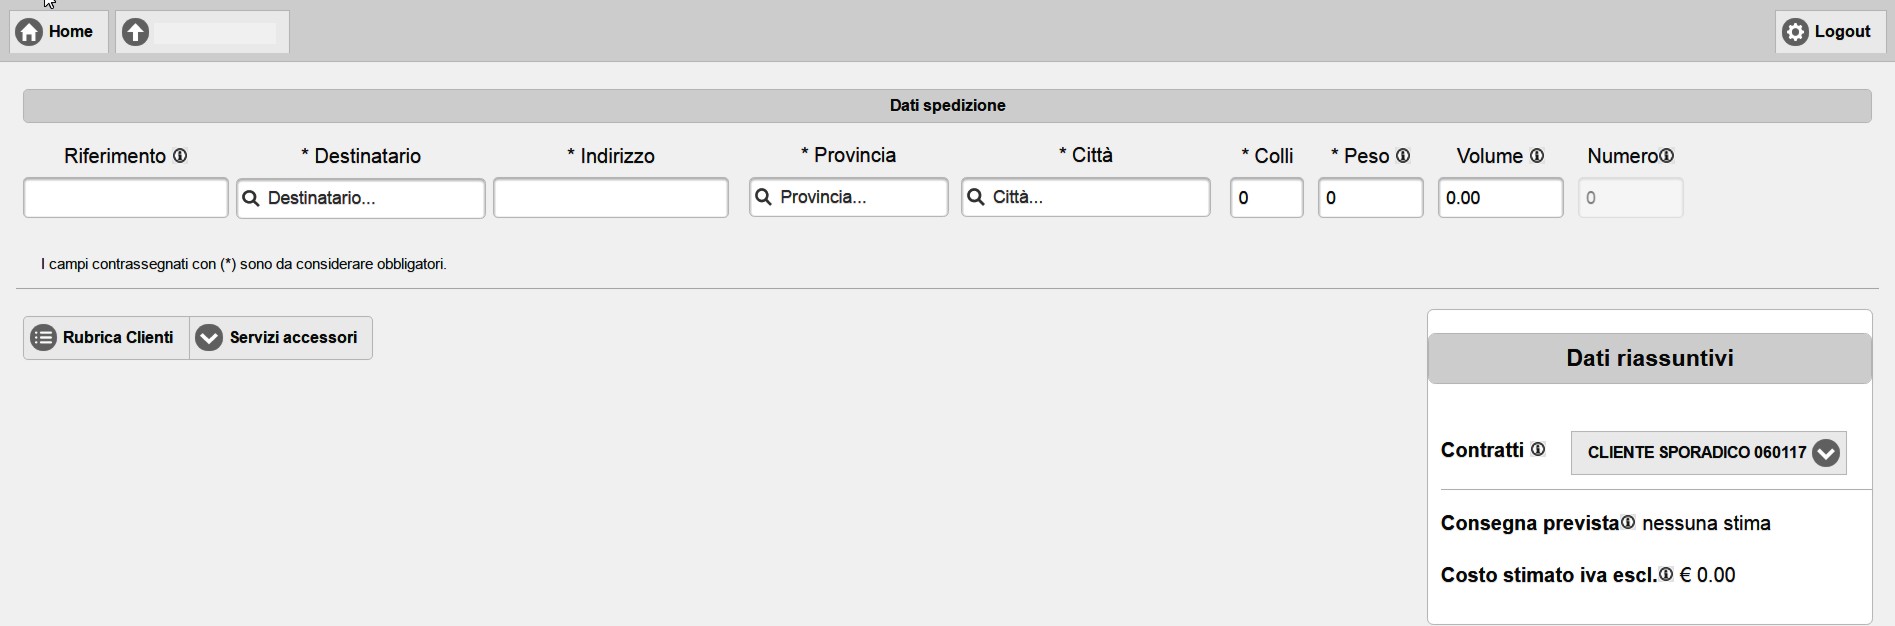Expand Servizi accessori options
The height and width of the screenshot is (626, 1895).
pyautogui.click(x=281, y=338)
